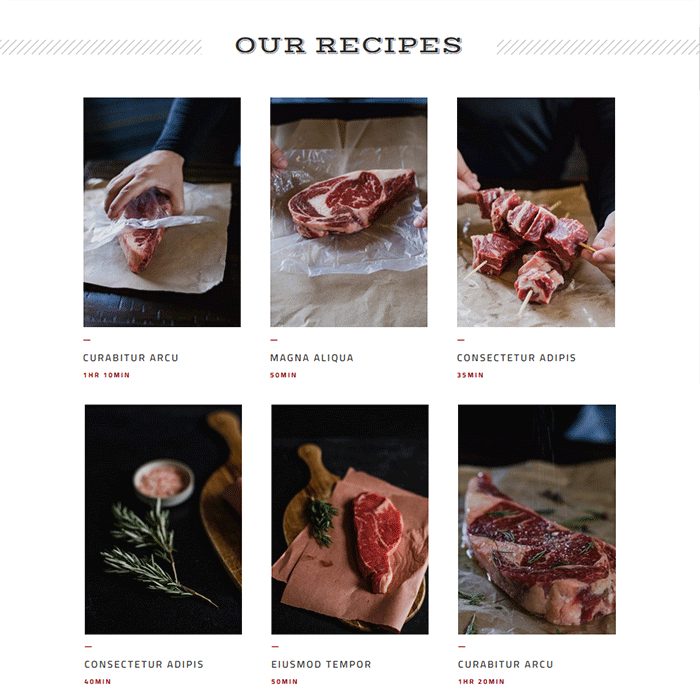The image size is (700, 700).
Task: Click the 1HR 10MIN cooking time label
Action: click(106, 375)
